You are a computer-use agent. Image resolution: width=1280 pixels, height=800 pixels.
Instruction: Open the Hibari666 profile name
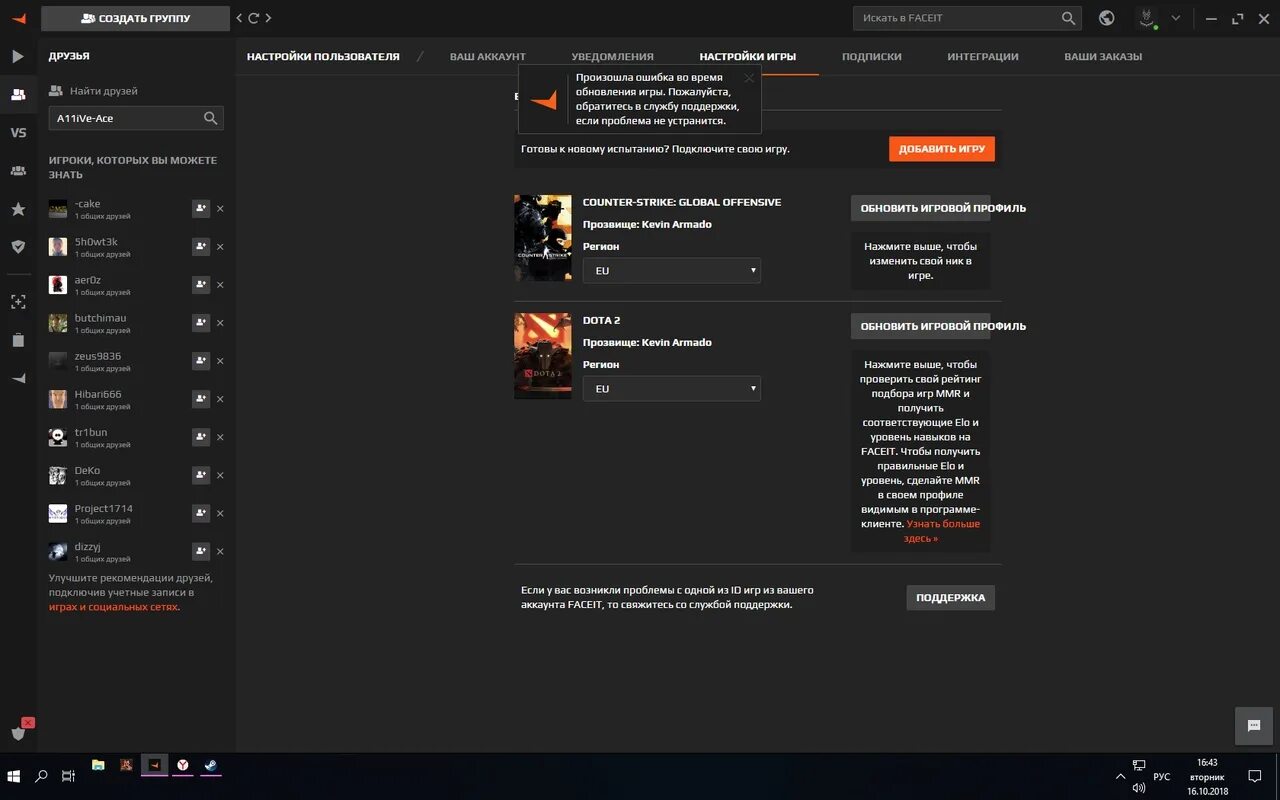(x=98, y=394)
